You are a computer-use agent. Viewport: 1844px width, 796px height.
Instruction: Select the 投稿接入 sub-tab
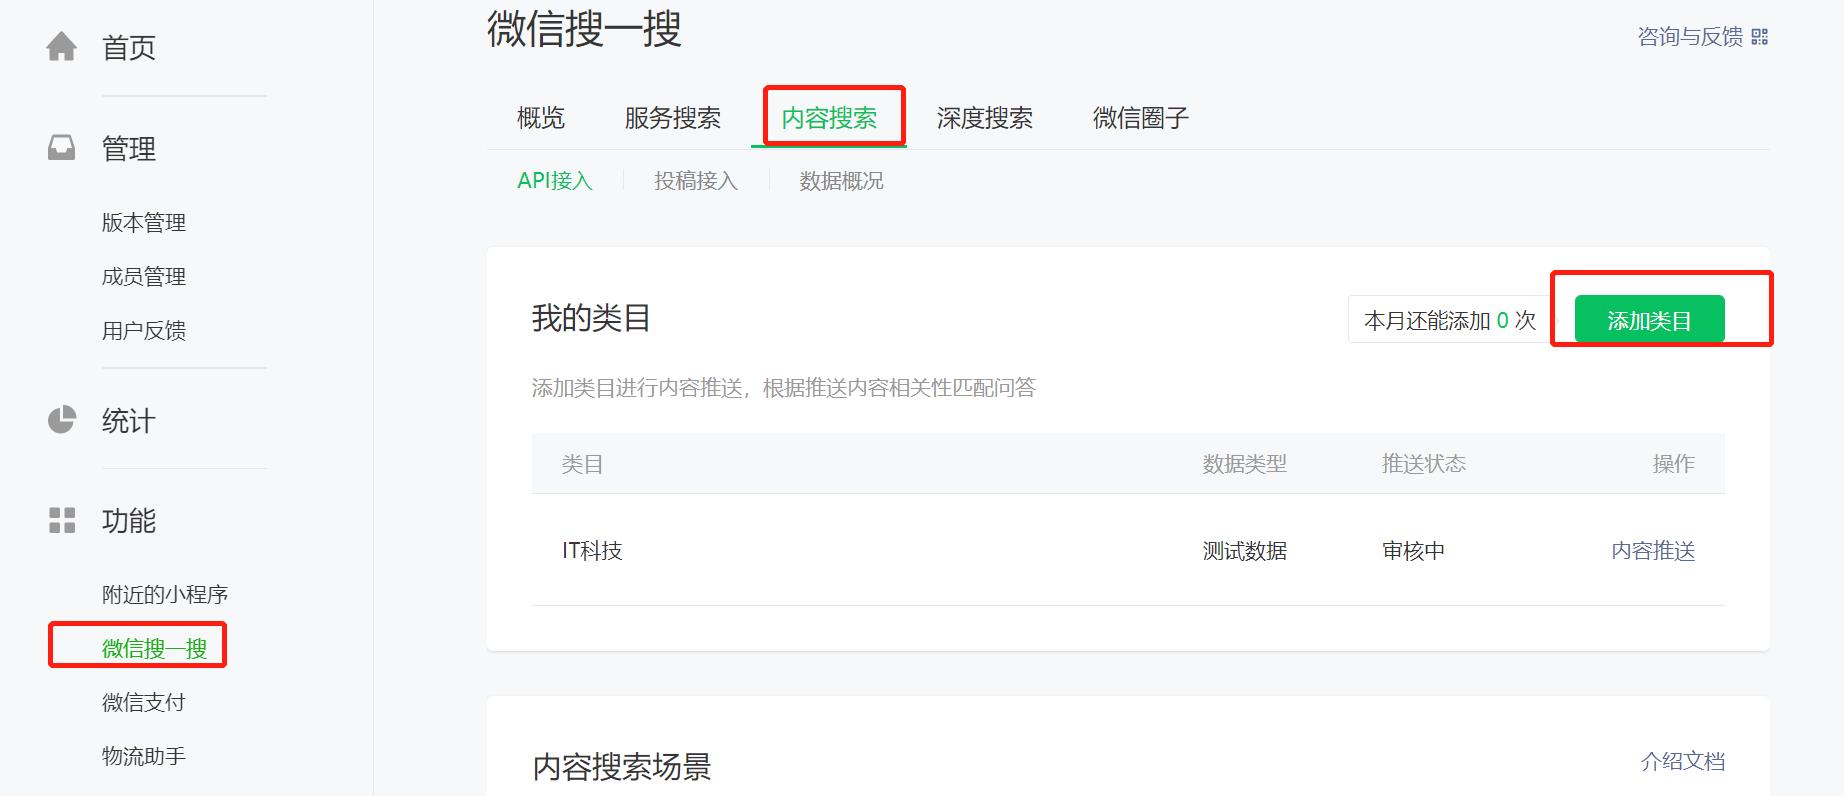(x=696, y=181)
